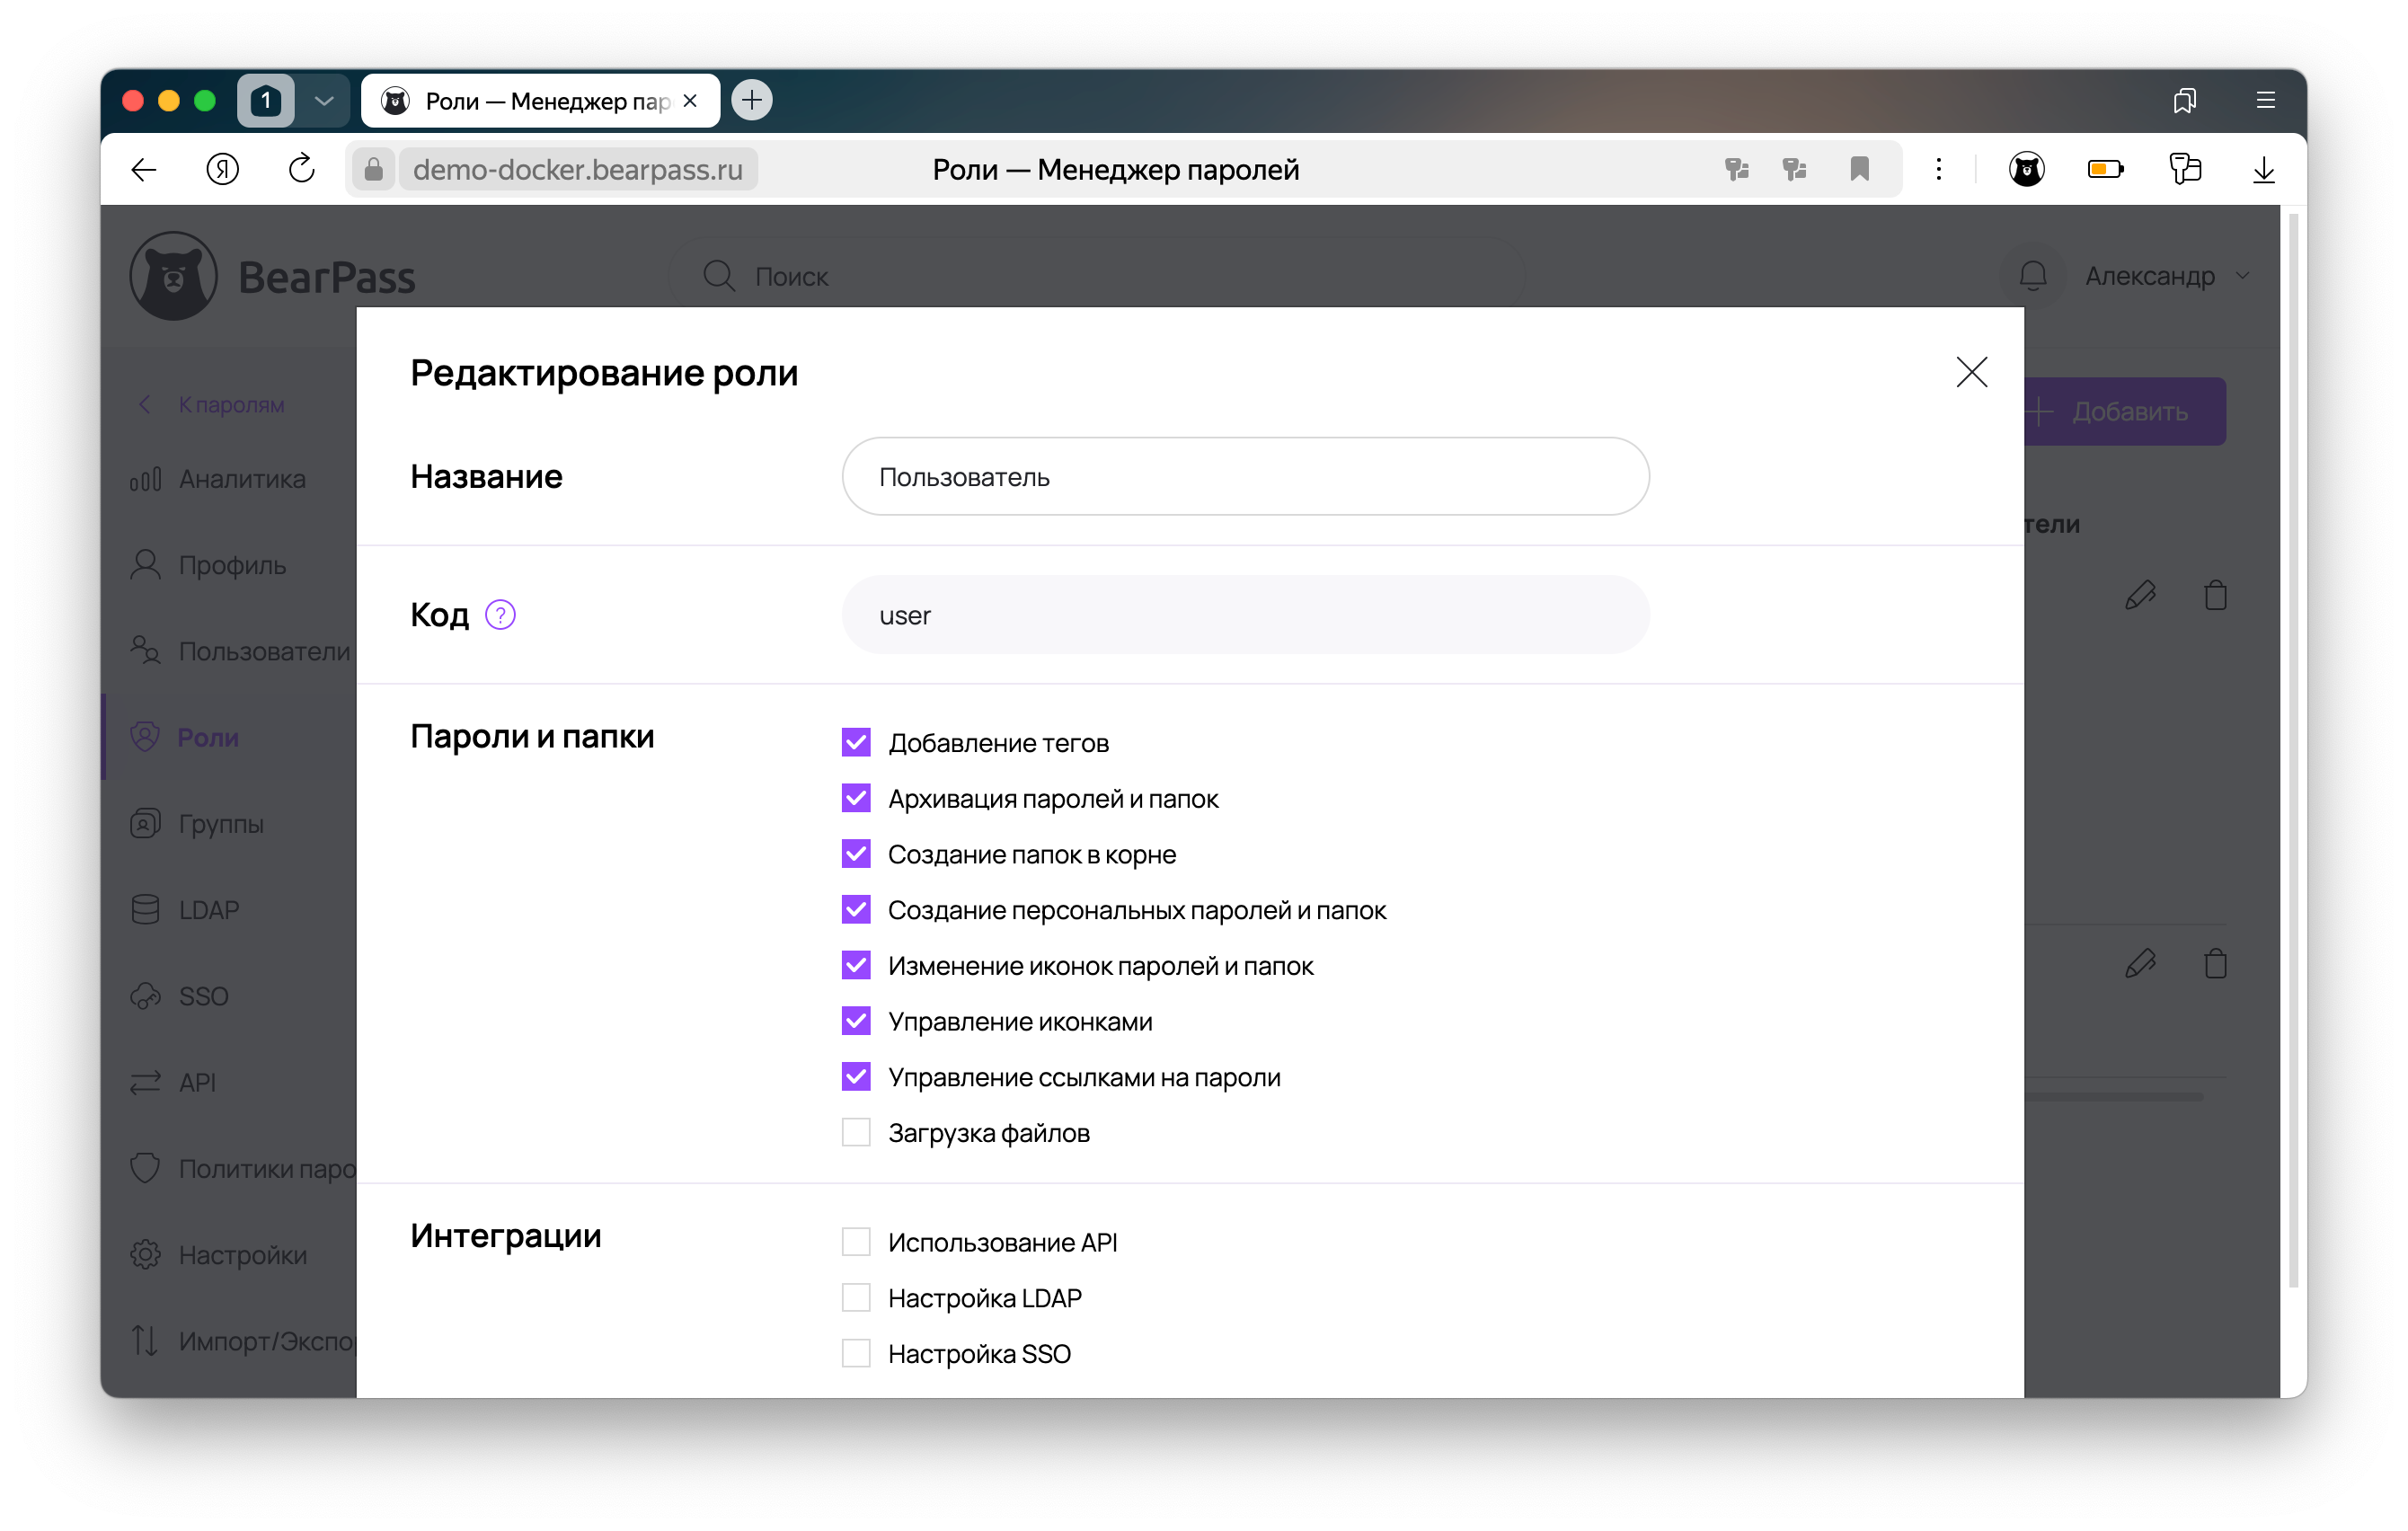Click the browser bookmark icon in address bar
Image resolution: width=2408 pixels, height=1531 pixels.
pos(1859,170)
